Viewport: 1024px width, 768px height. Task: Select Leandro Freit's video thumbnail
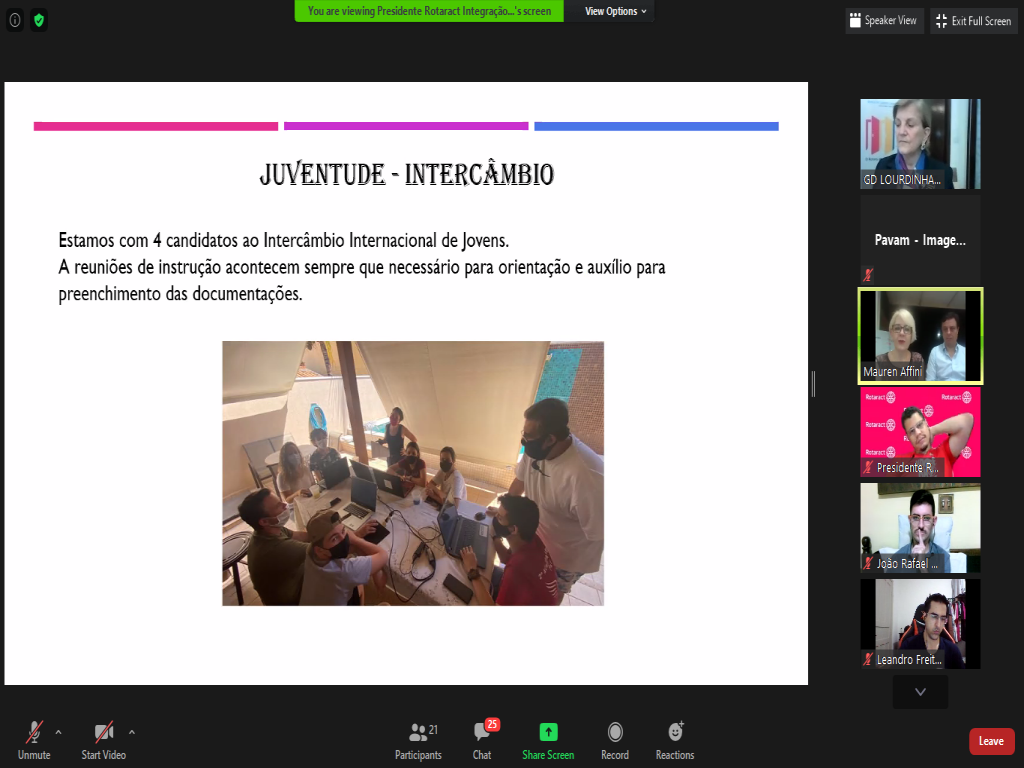920,624
